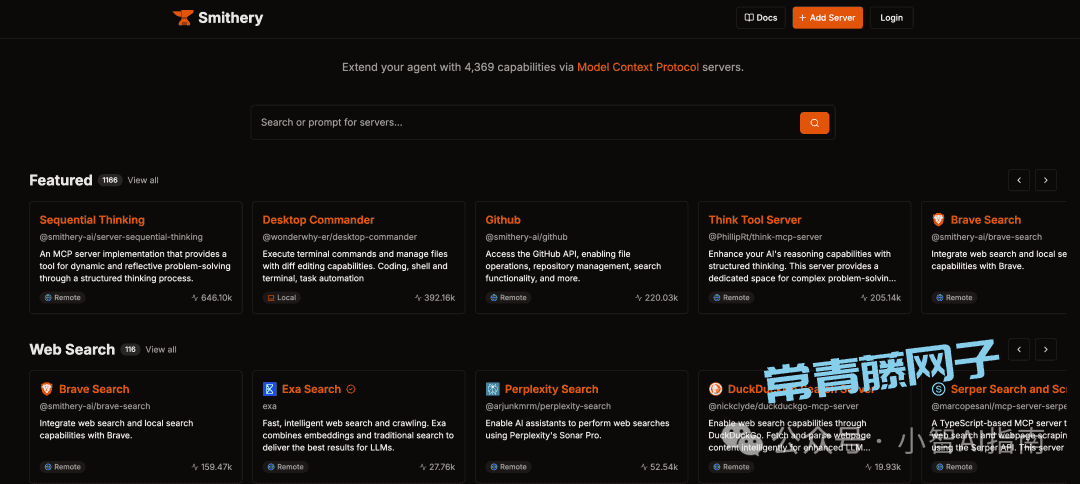
Task: Click the Local tag on Desktop Commander card
Action: pos(281,298)
